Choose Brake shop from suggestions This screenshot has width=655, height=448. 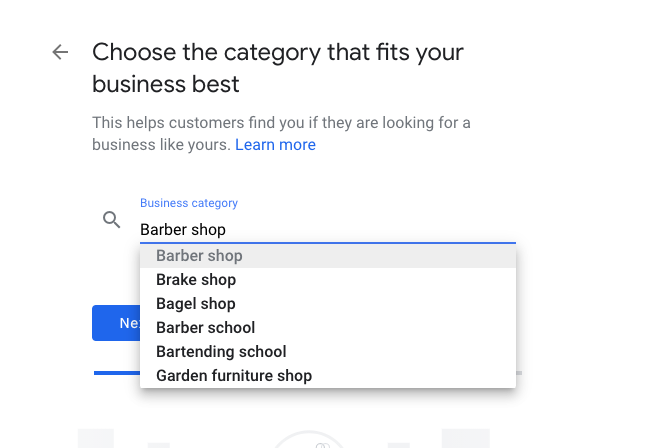[328, 280]
